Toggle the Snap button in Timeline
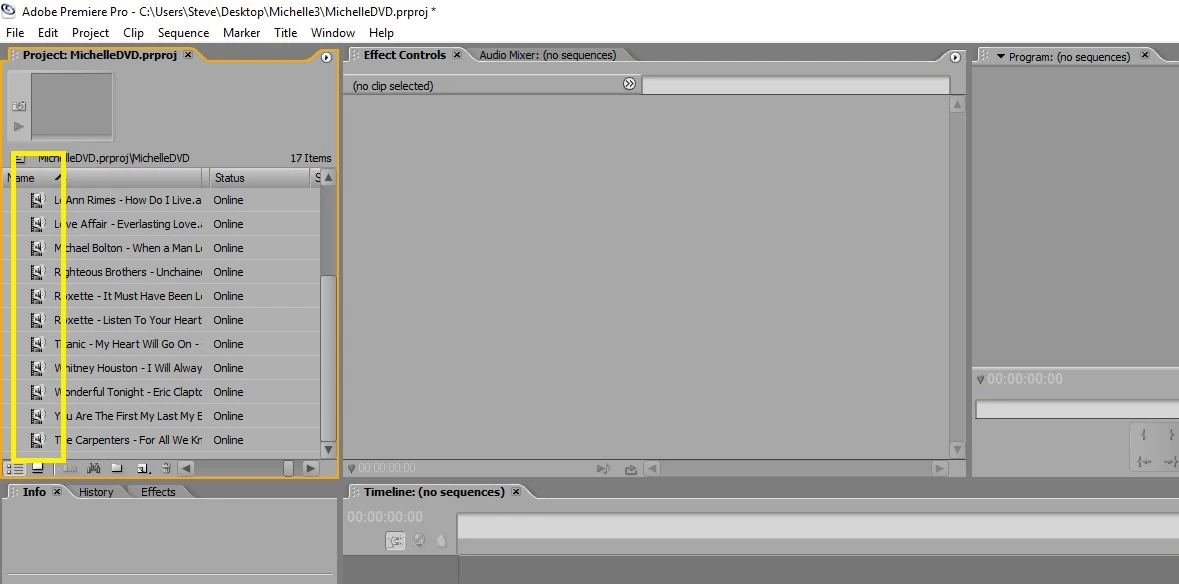Image resolution: width=1179 pixels, height=584 pixels. (396, 540)
